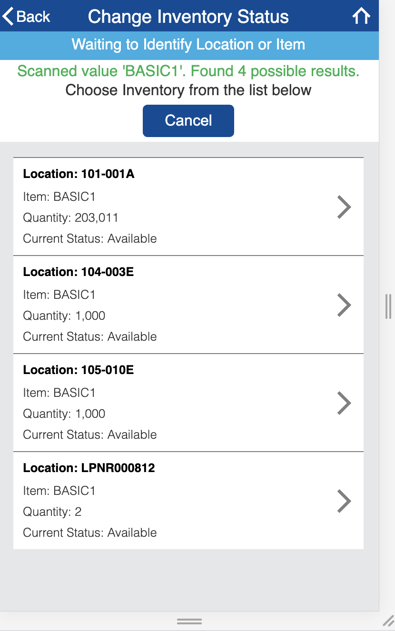
Task: Click the scanned value BASIC1 message
Action: tap(188, 71)
